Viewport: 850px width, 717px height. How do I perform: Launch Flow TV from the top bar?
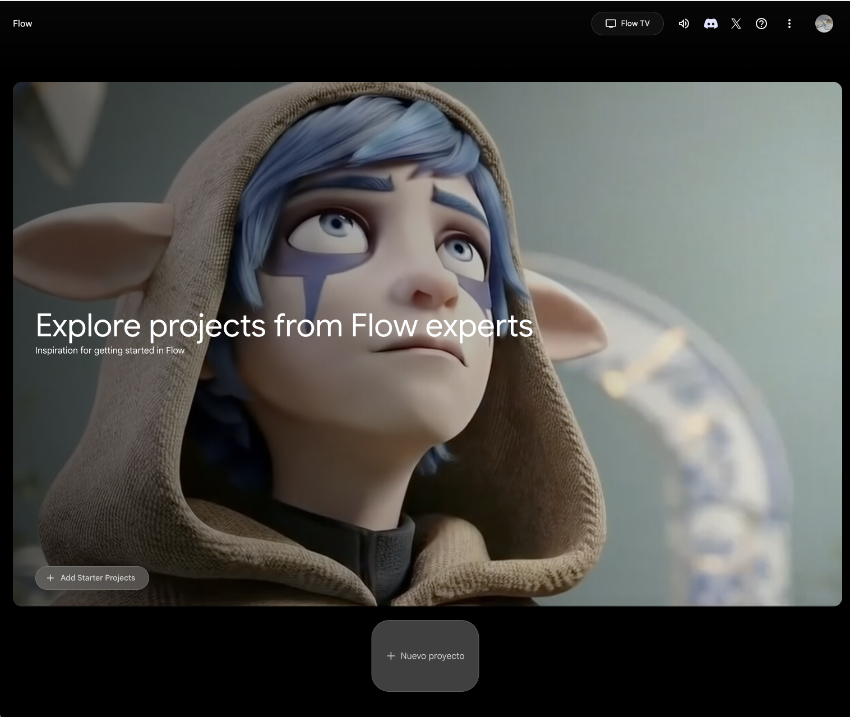coord(627,24)
